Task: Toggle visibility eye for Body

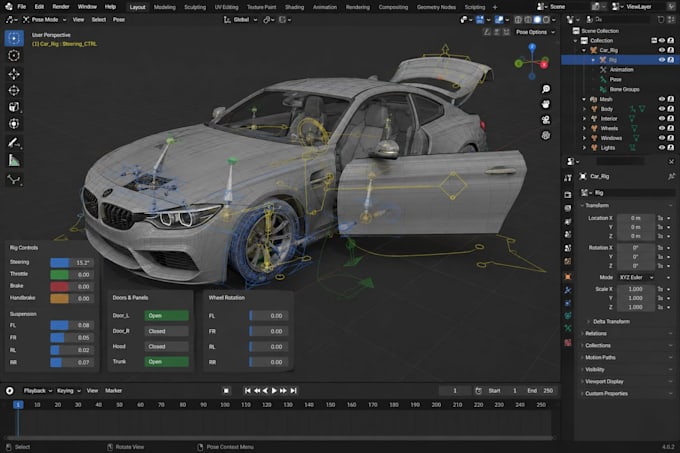Action: pyautogui.click(x=662, y=109)
